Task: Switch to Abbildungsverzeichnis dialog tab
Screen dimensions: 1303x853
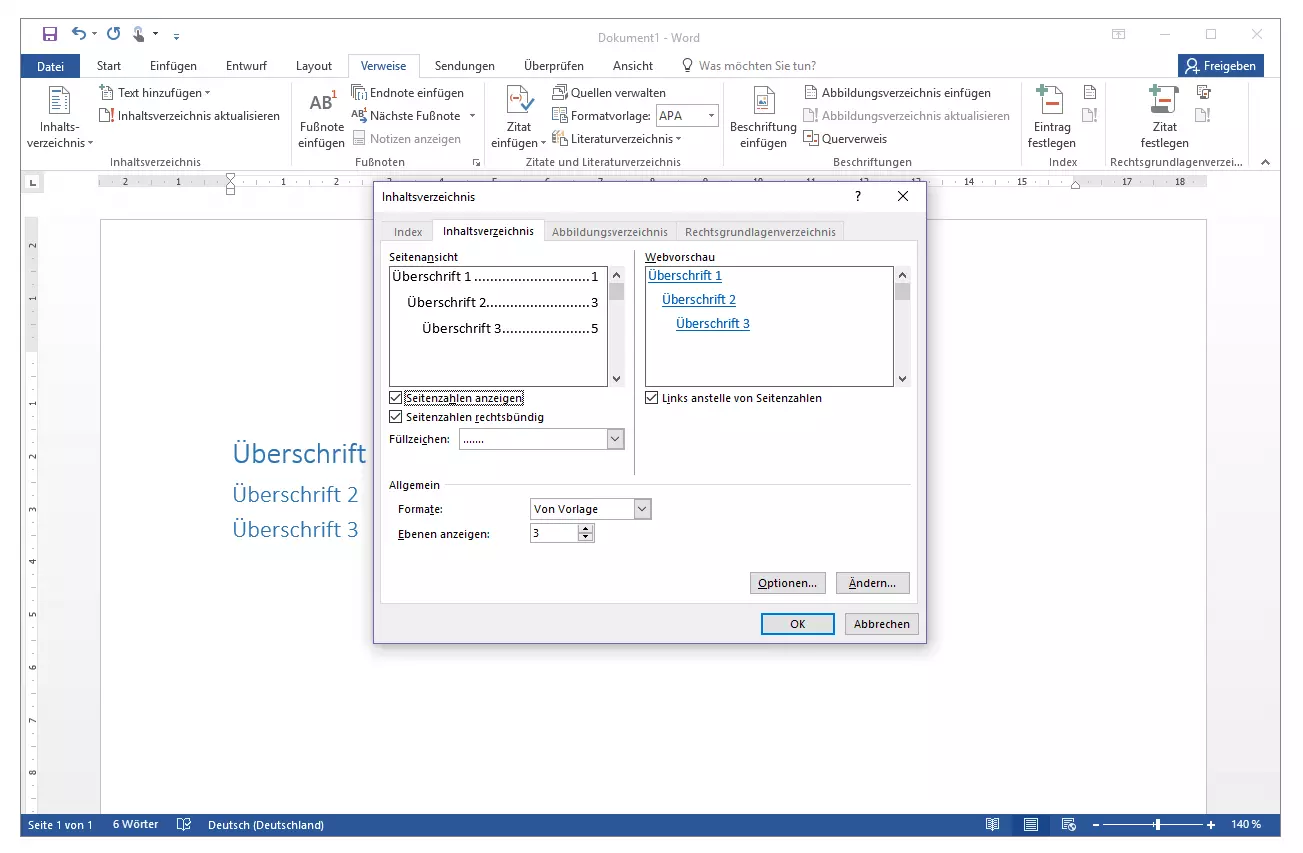Action: coord(610,232)
